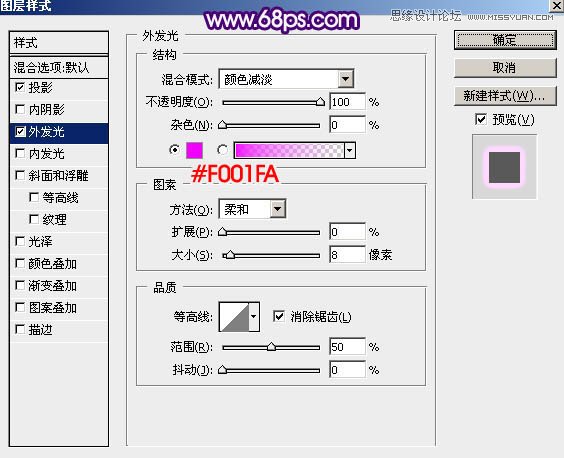Click the contour curve thumbnail
This screenshot has width=564, height=458.
point(234,317)
